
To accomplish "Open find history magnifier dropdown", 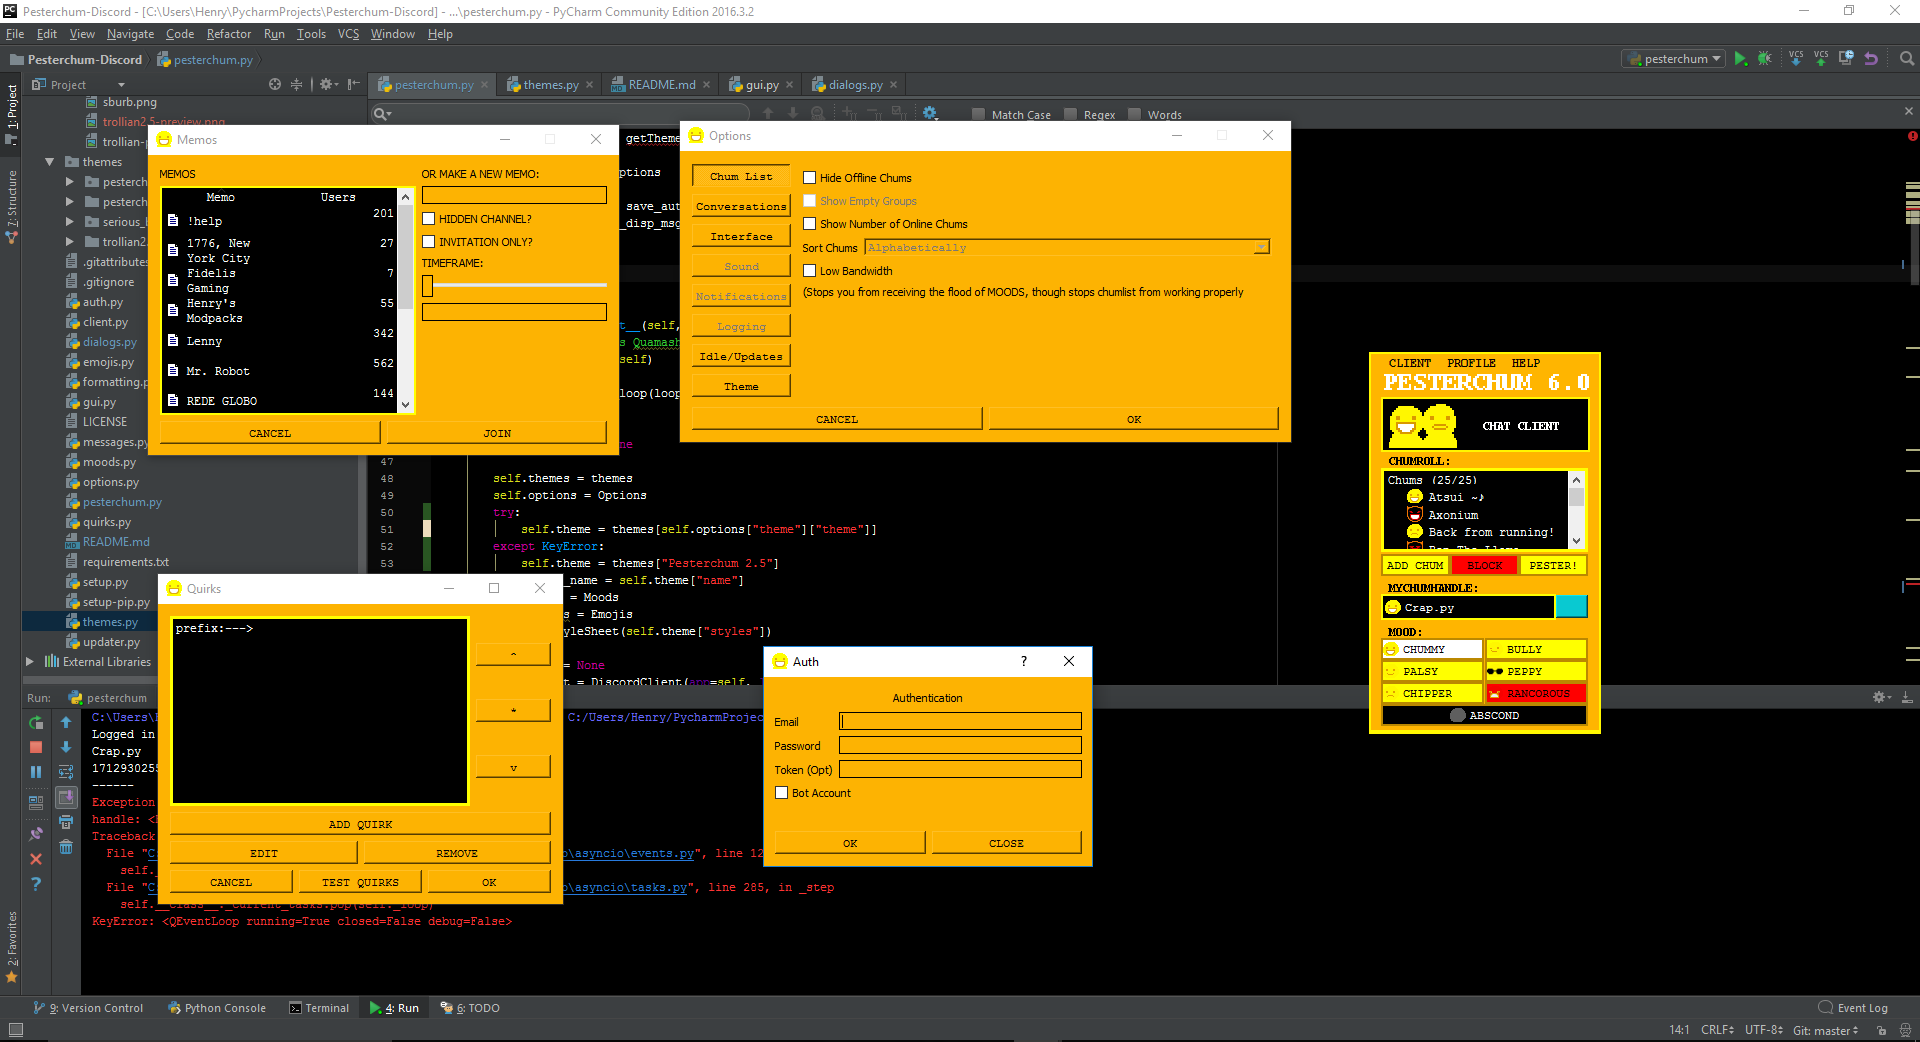I will [x=382, y=114].
